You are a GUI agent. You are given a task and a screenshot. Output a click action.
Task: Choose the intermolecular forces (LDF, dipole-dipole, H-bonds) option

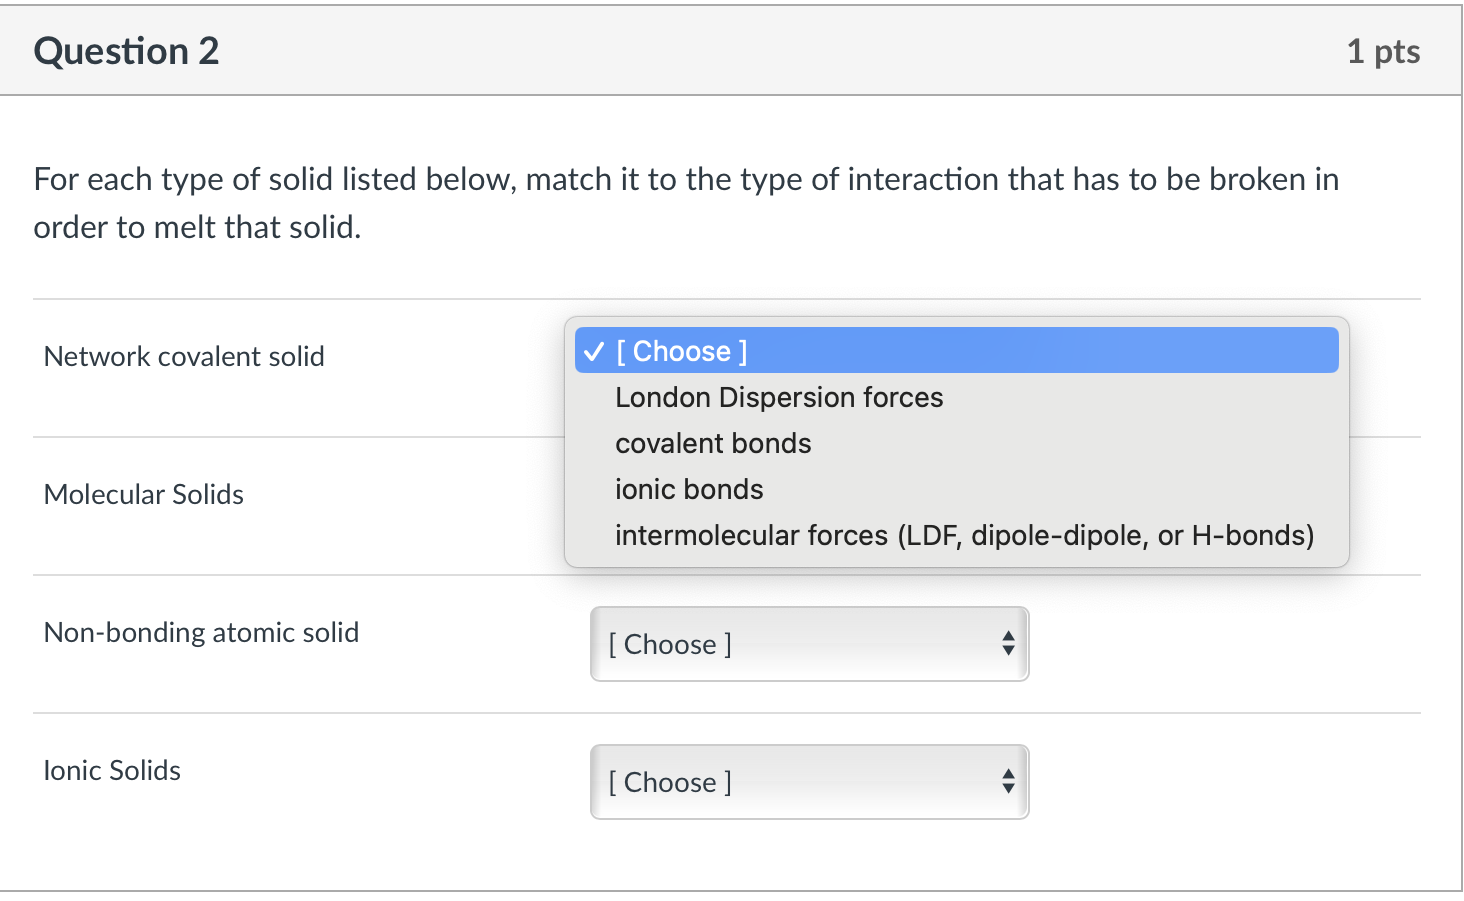pyautogui.click(x=964, y=536)
